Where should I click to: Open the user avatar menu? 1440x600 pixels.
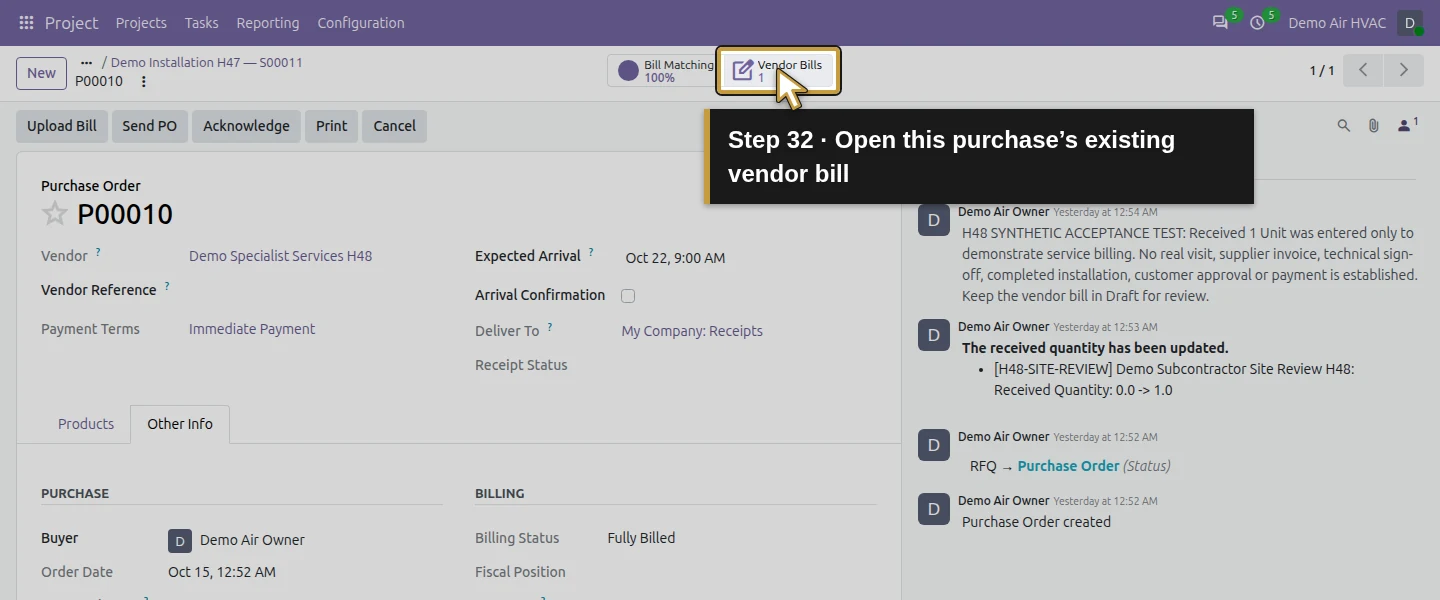click(1409, 22)
